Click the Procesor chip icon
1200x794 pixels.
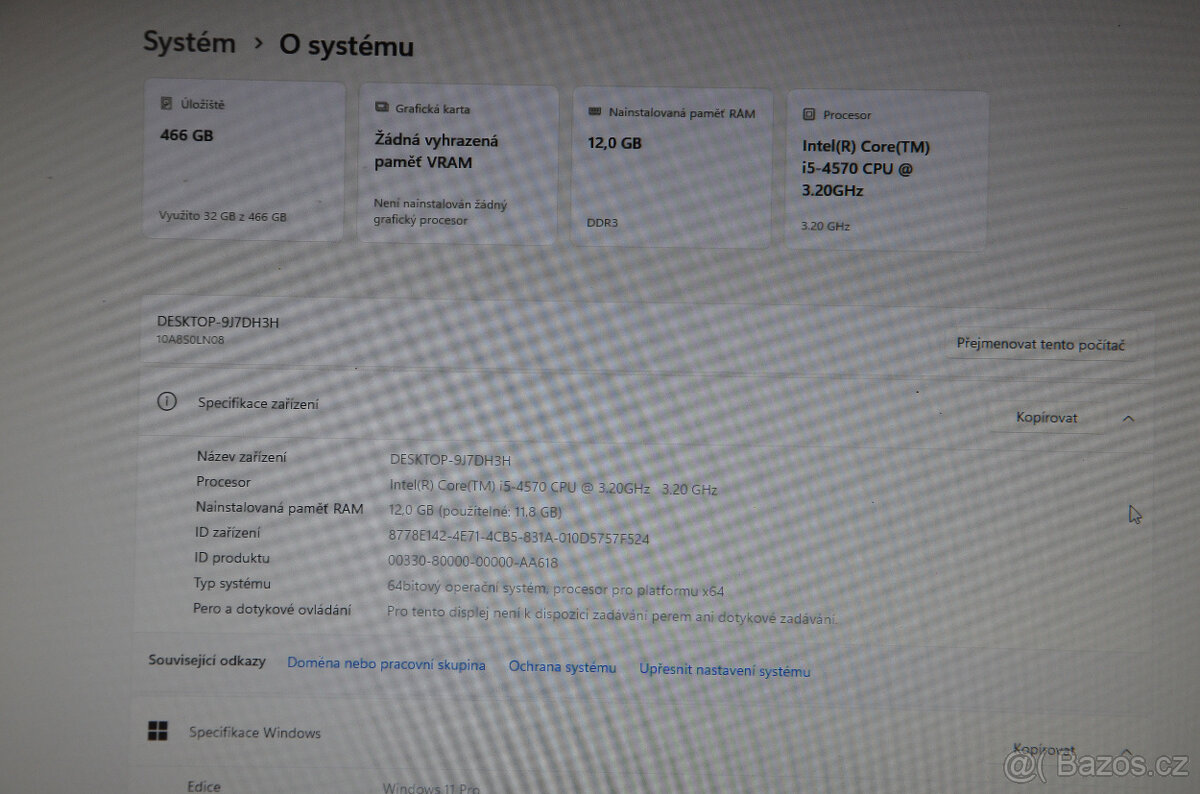[x=811, y=115]
